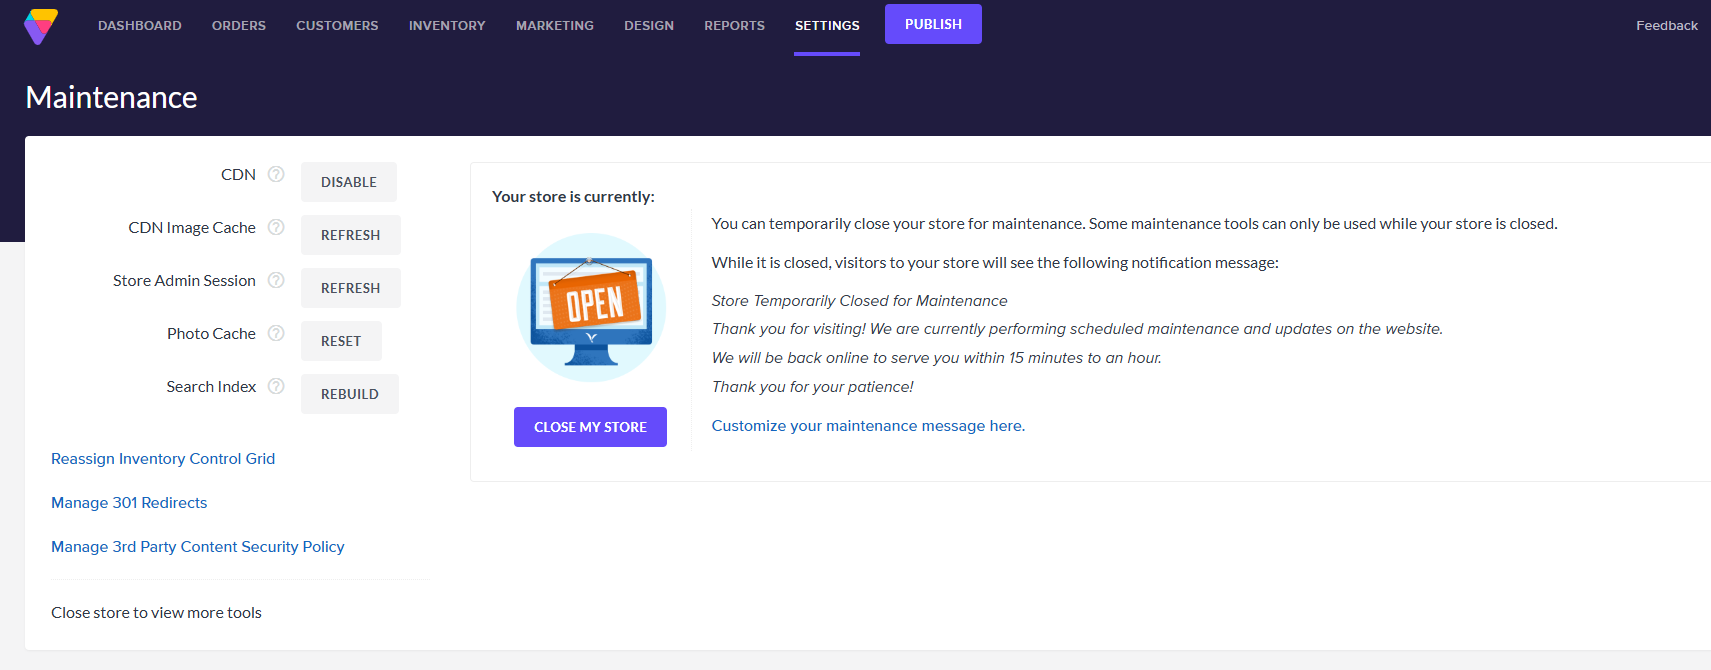Open the Dashboard menu
Screen dimensions: 1711x670
(140, 26)
